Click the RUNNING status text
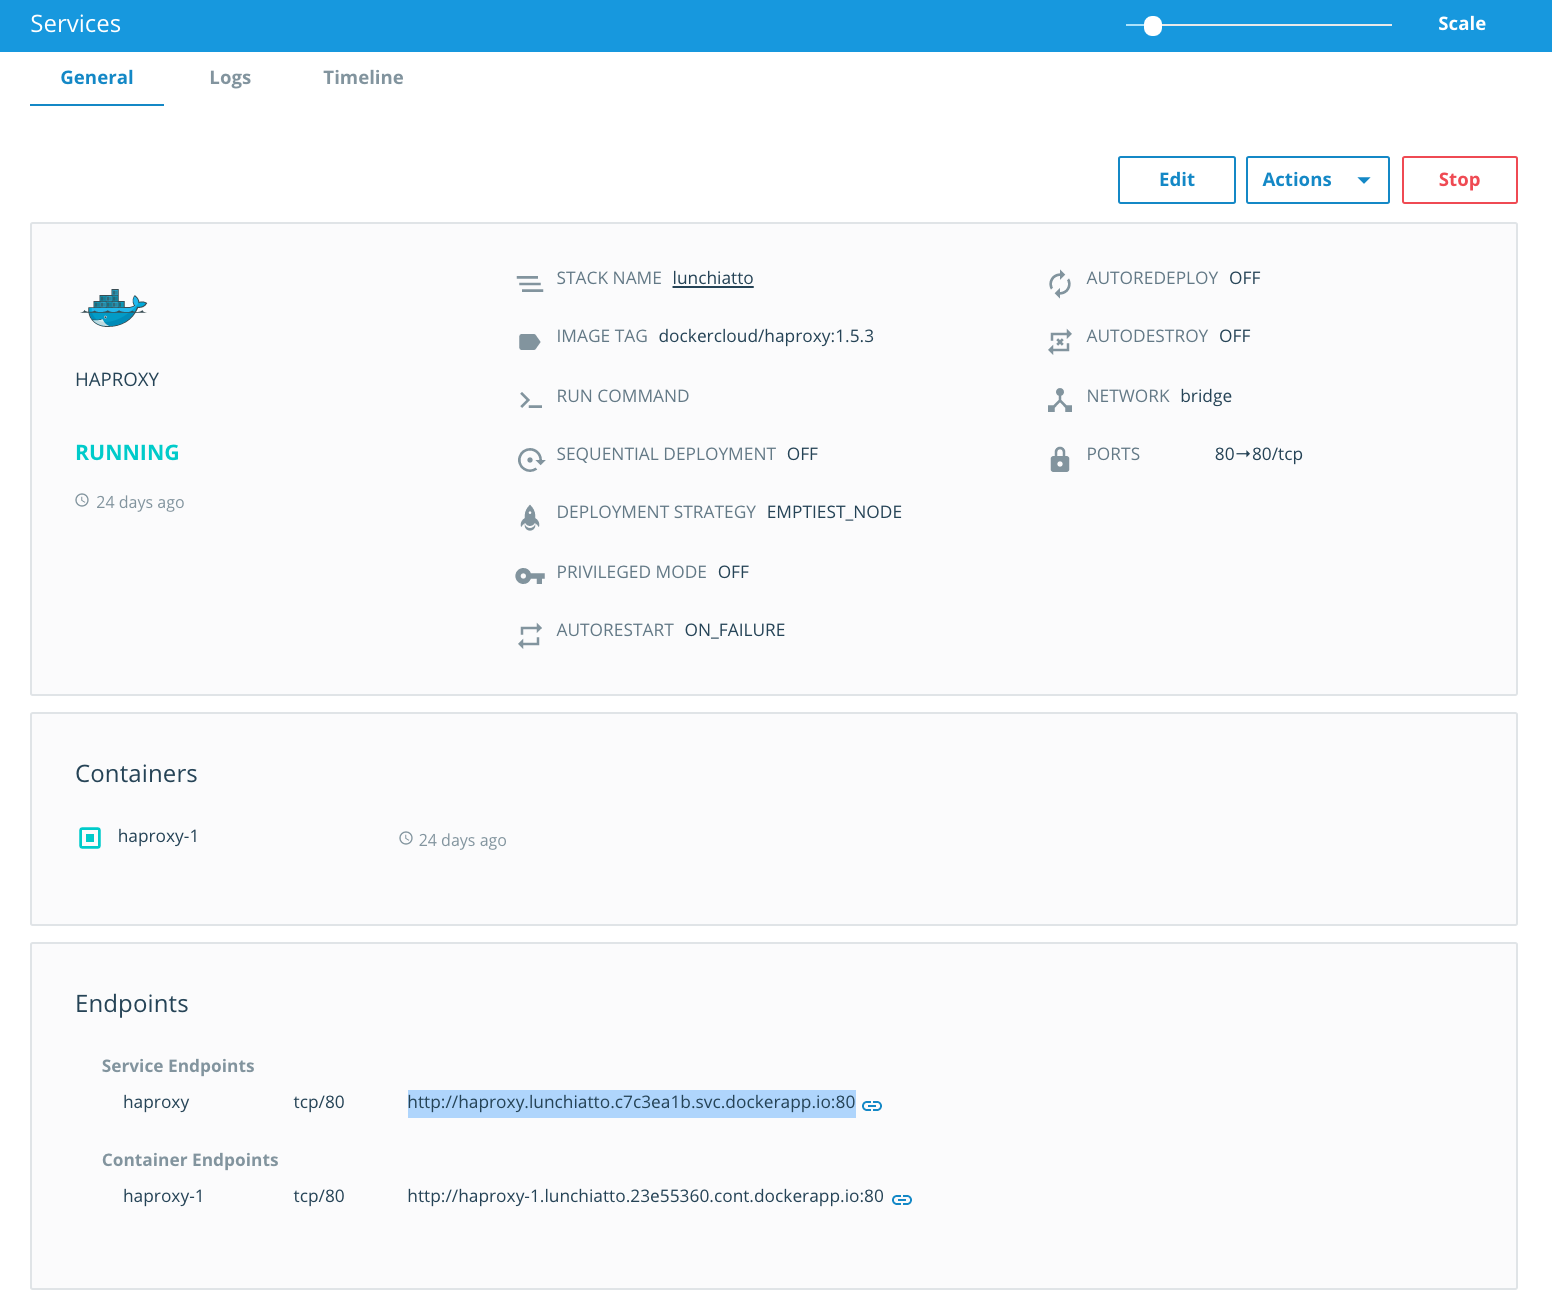1552x1298 pixels. [127, 453]
